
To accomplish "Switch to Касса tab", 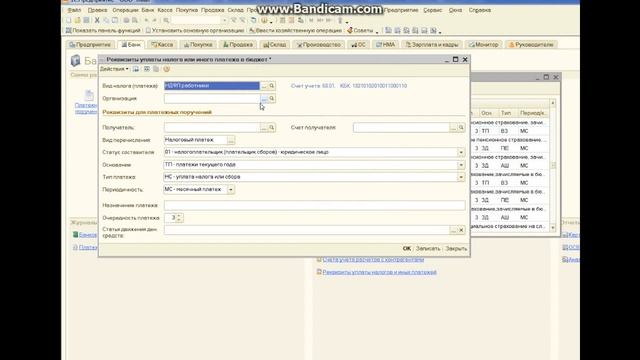I will [x=162, y=45].
